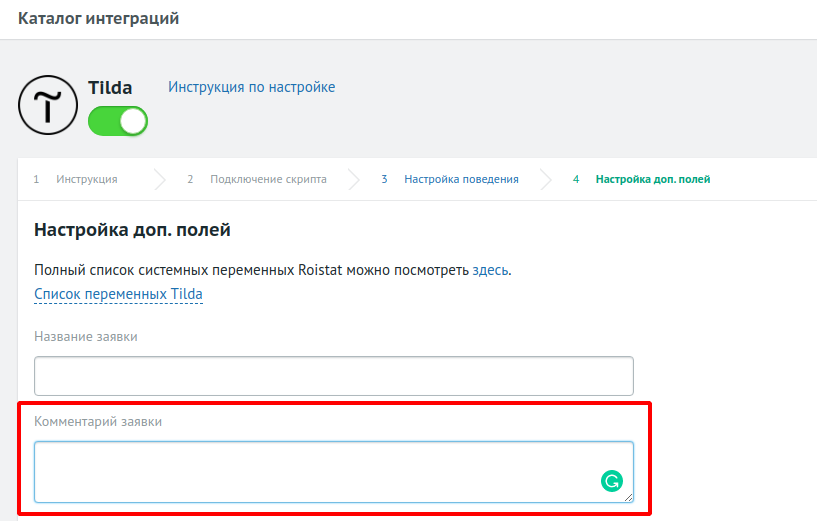Select step 4 Настройка доп. полей
Viewport: 817px width, 521px height.
click(652, 179)
